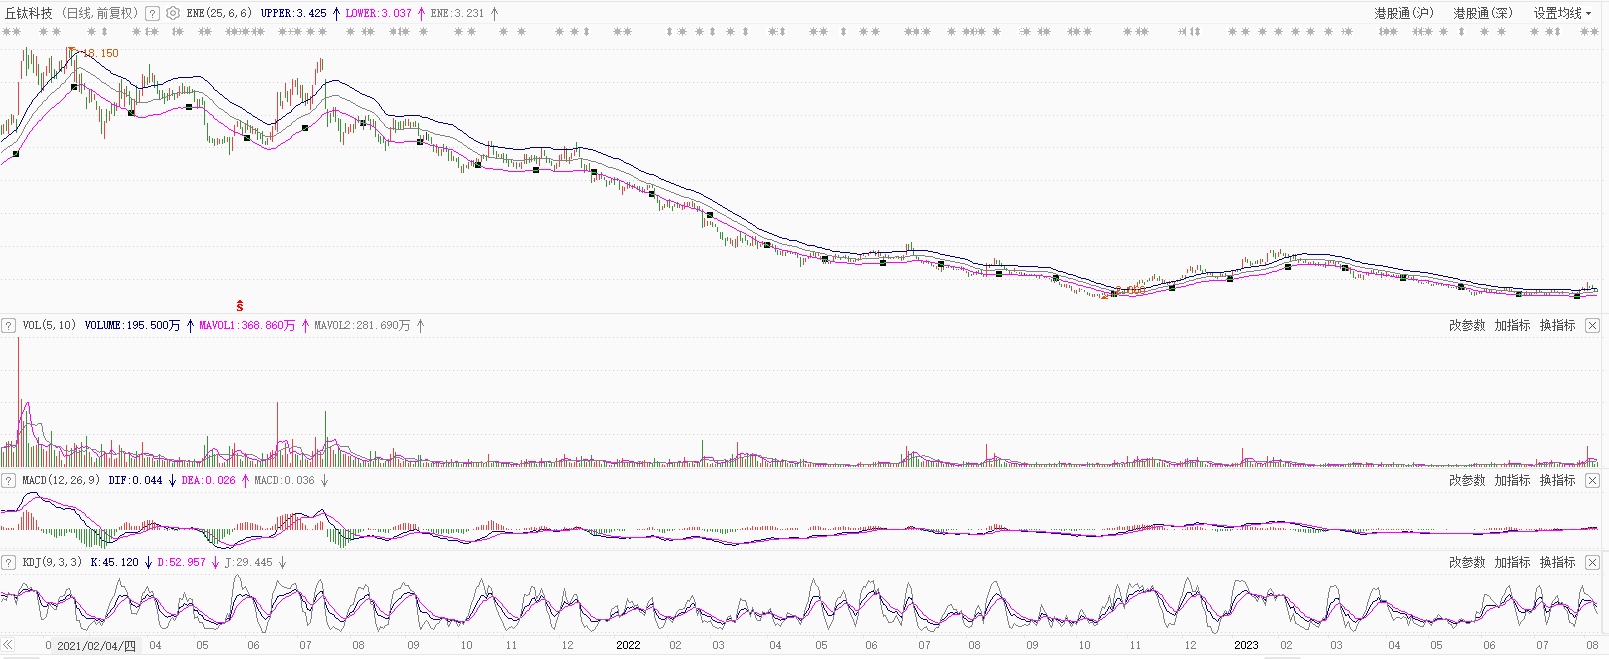Click 加指标 in the VOL panel

click(x=1512, y=326)
